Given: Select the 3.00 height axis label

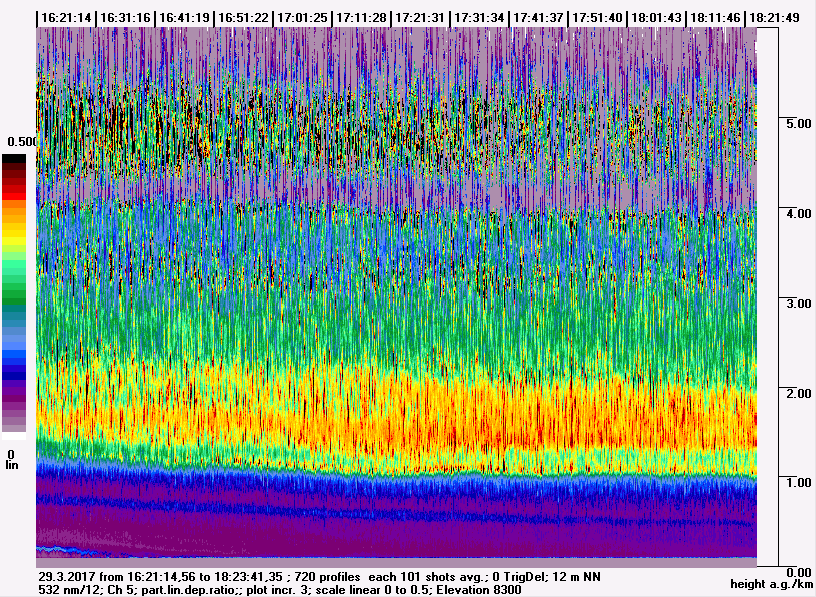Looking at the screenshot, I should (798, 303).
